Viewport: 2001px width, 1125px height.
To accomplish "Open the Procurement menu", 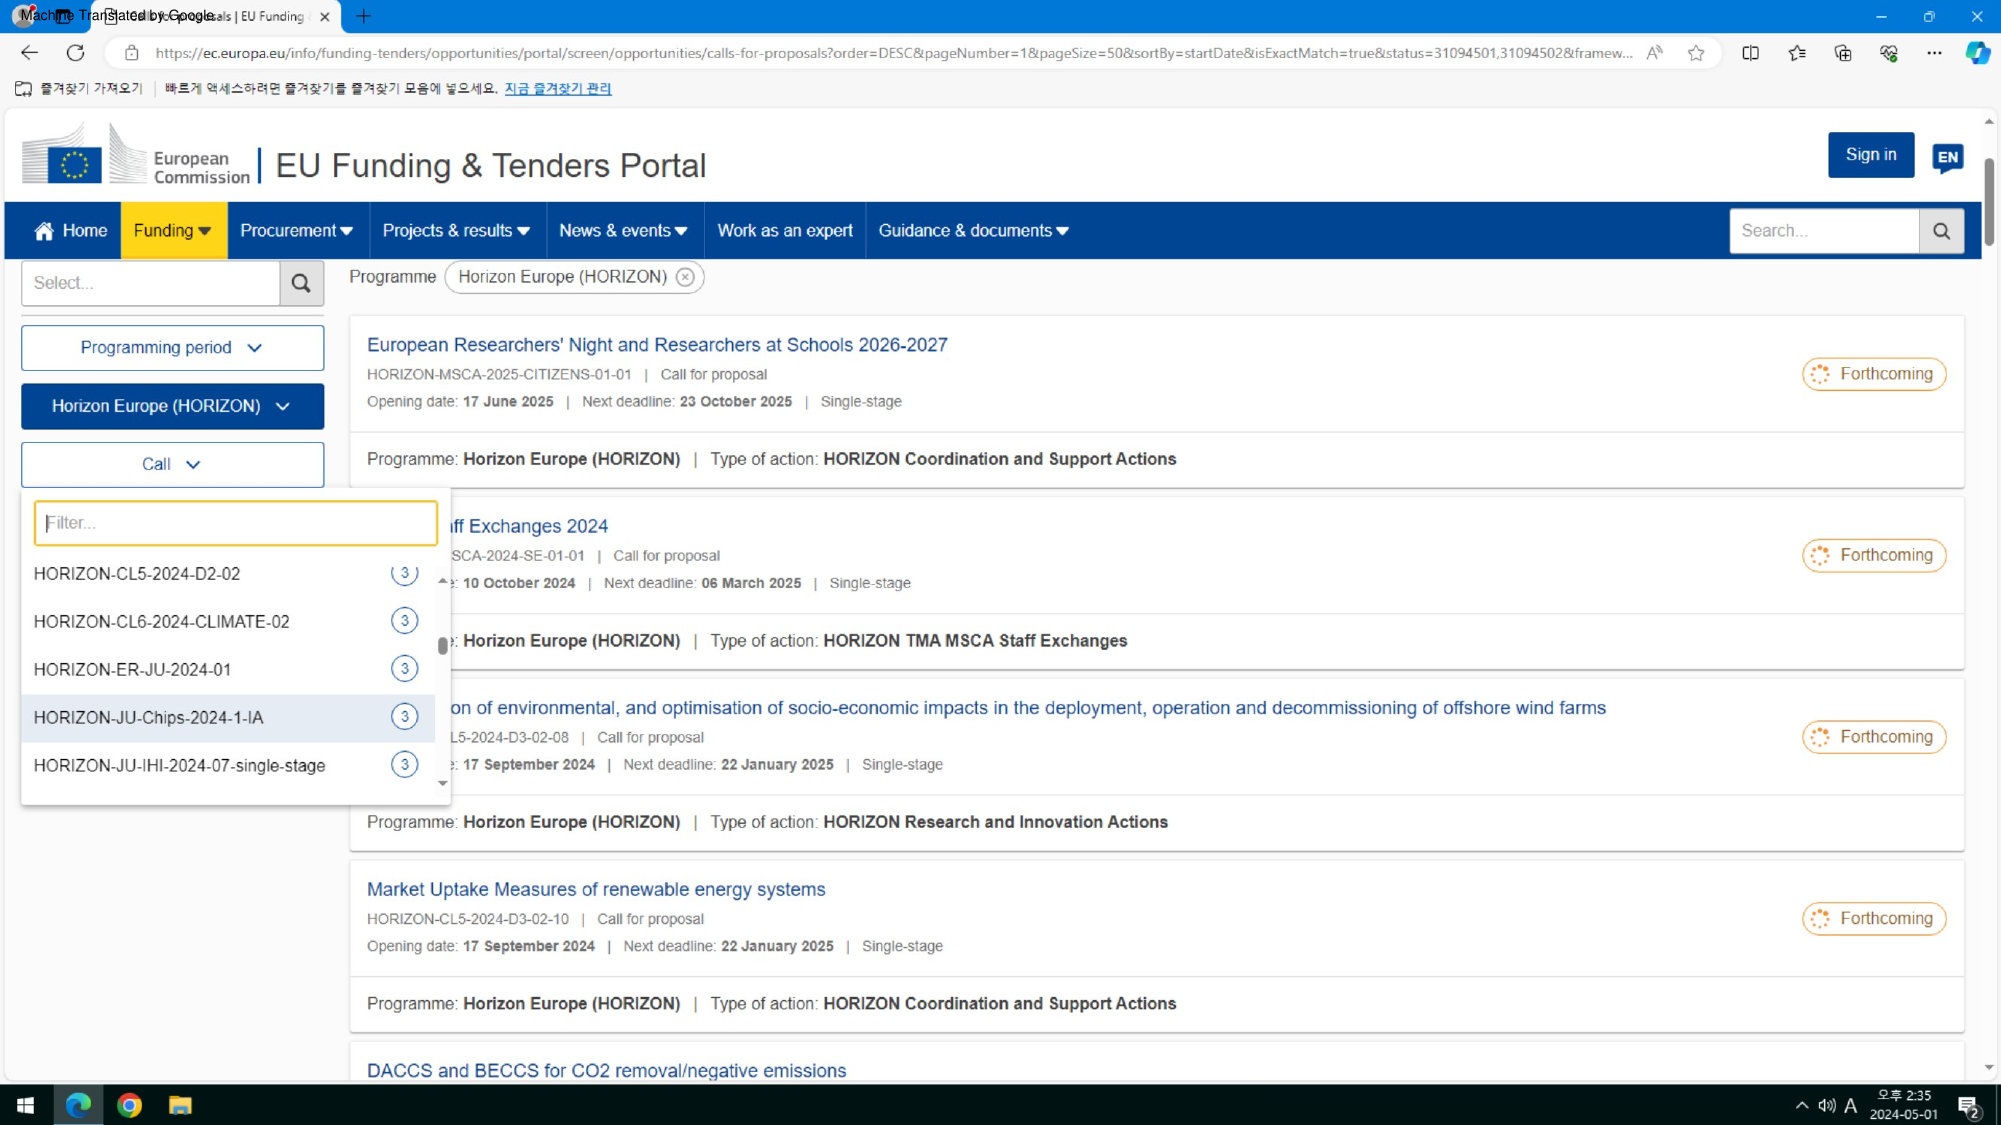I will coord(296,231).
